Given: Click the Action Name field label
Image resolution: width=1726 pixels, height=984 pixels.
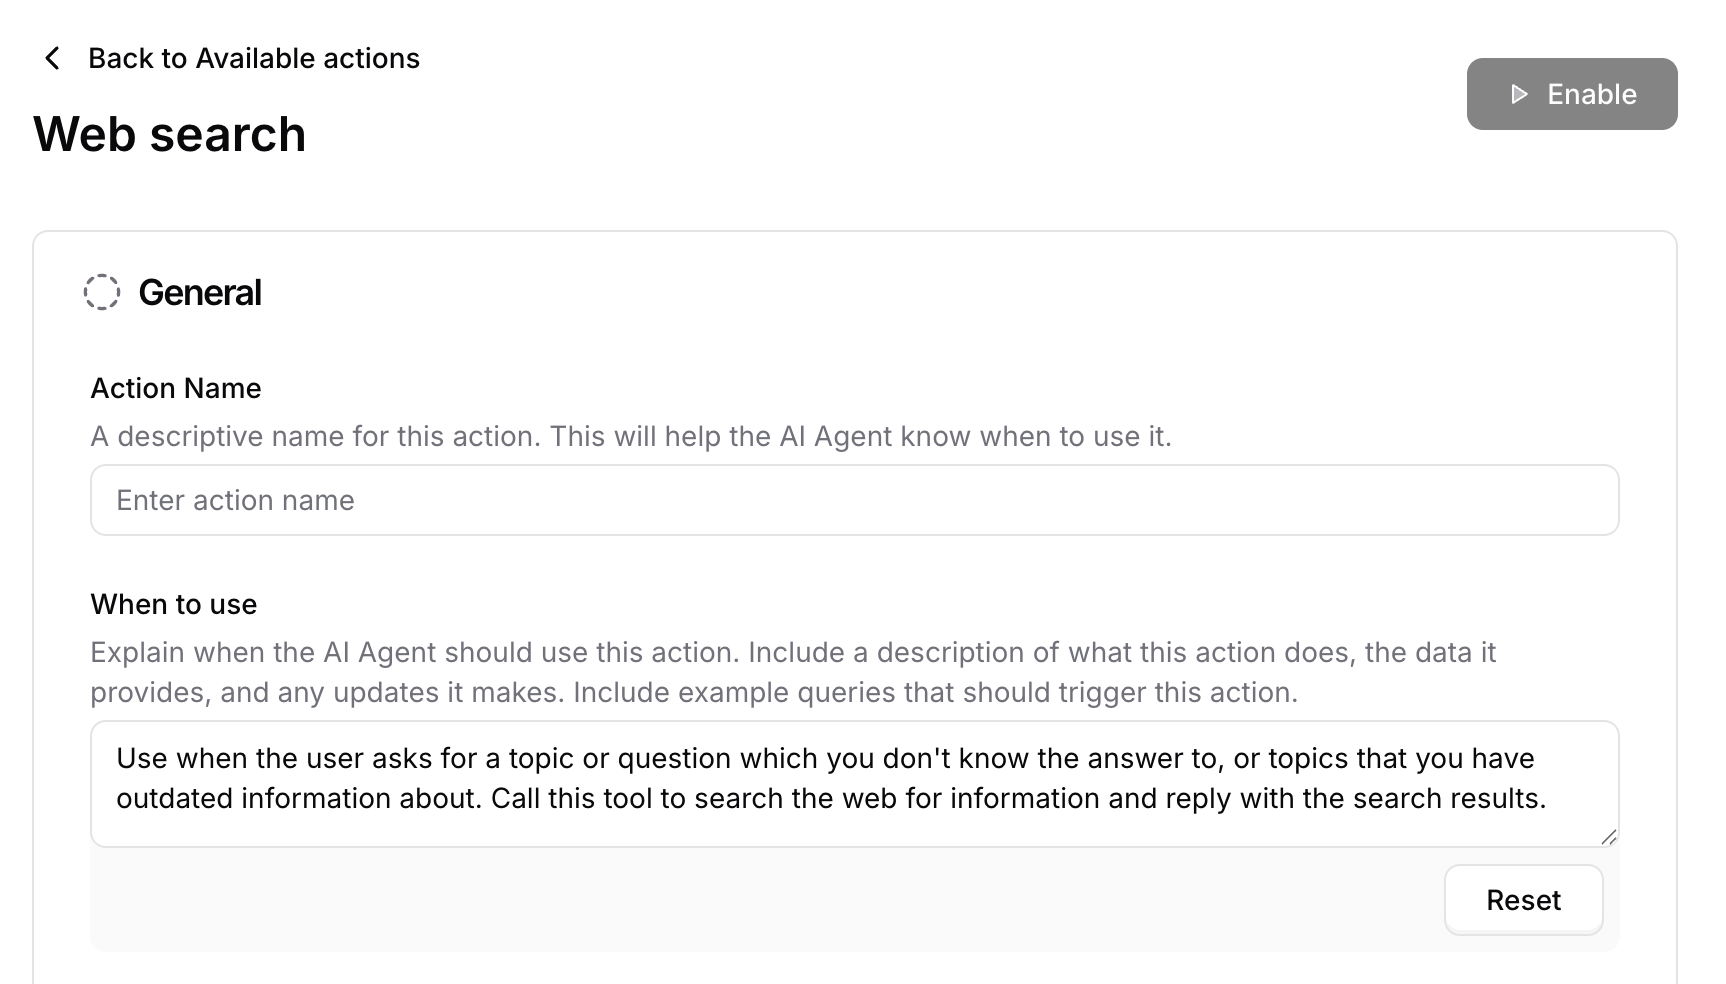Looking at the screenshot, I should pos(176,388).
